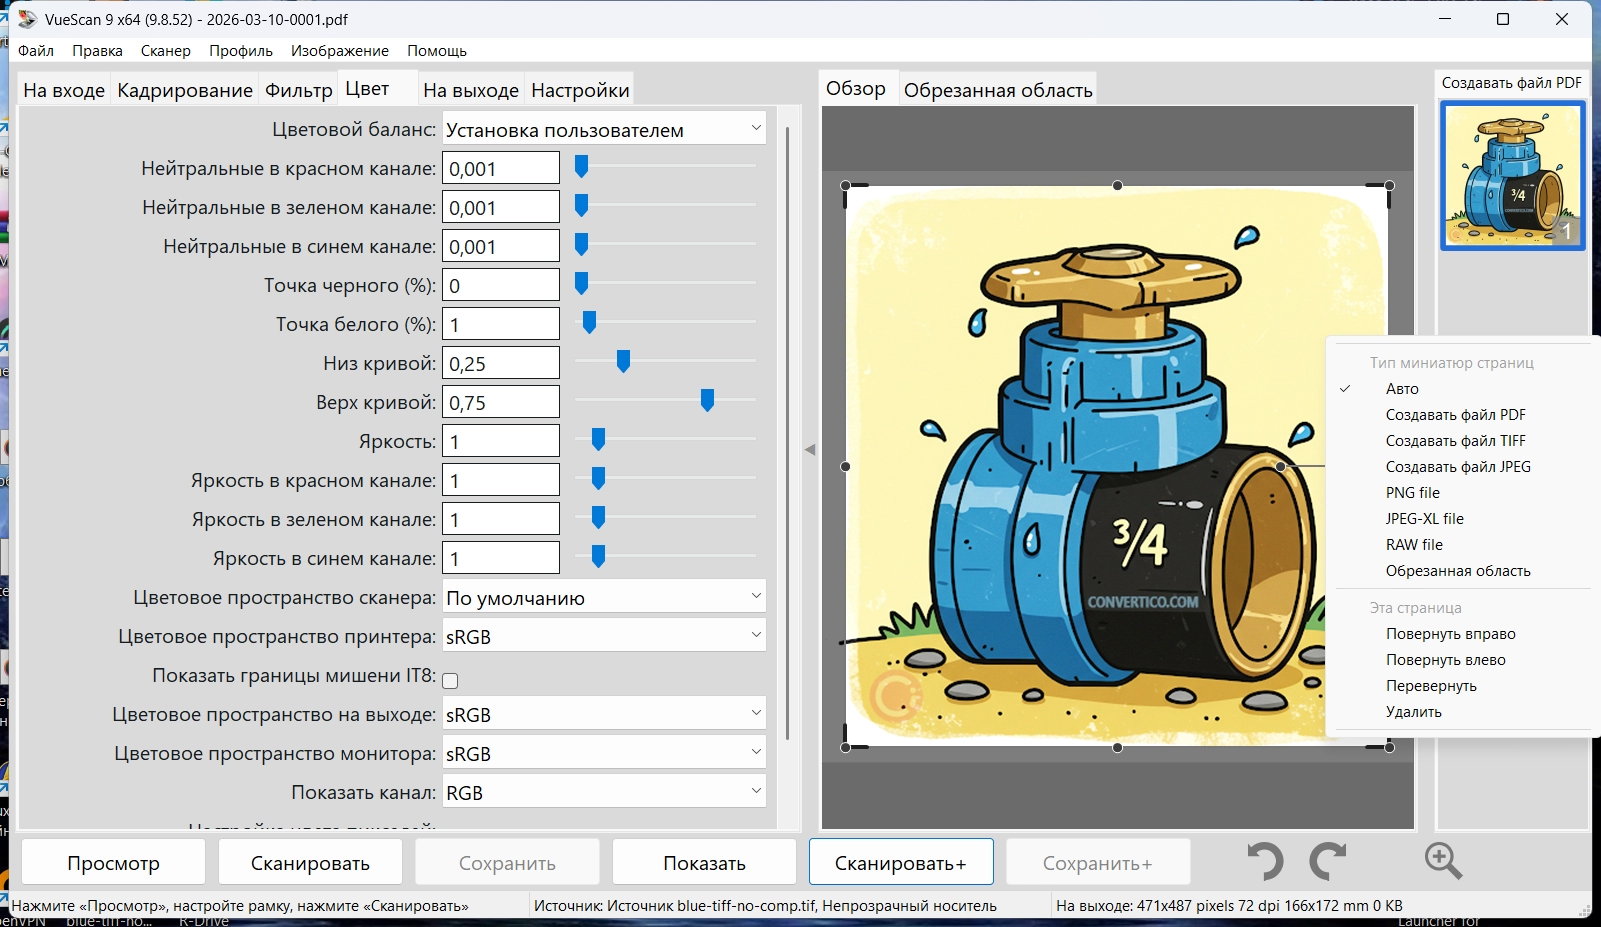Open the 'Цветовой баланс' dropdown
Image resolution: width=1601 pixels, height=927 pixels.
tap(604, 130)
